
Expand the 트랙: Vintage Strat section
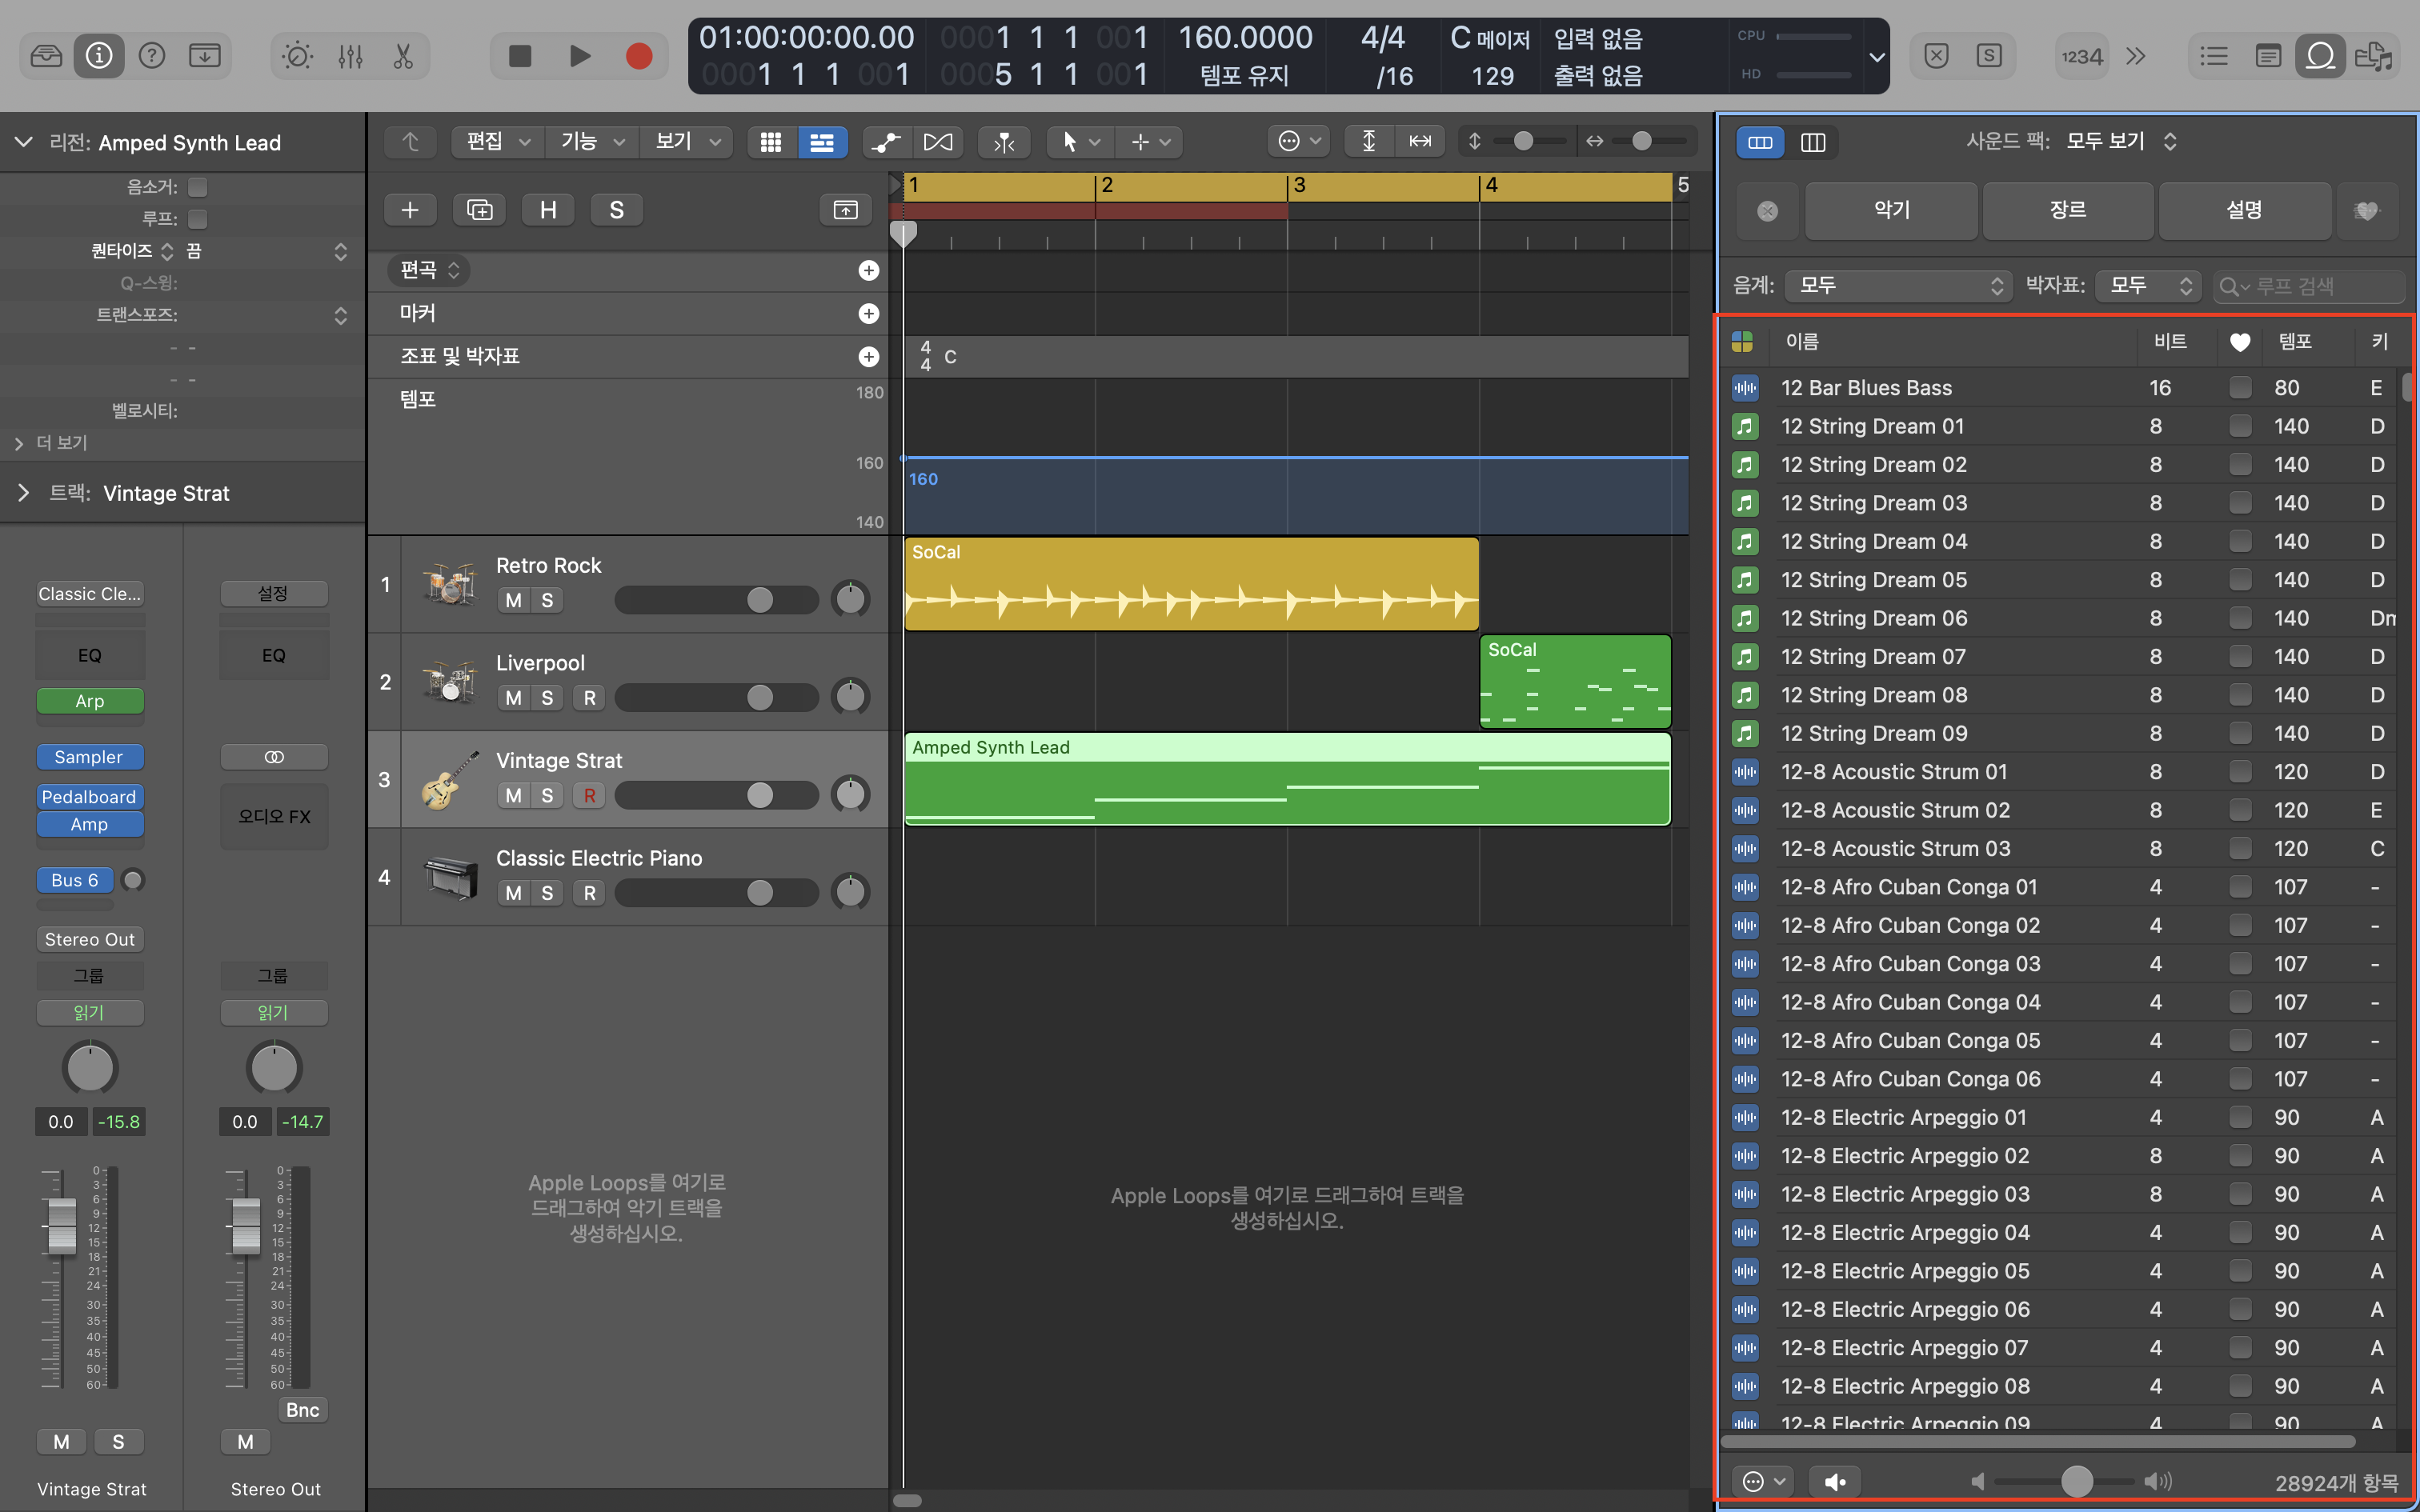22,493
